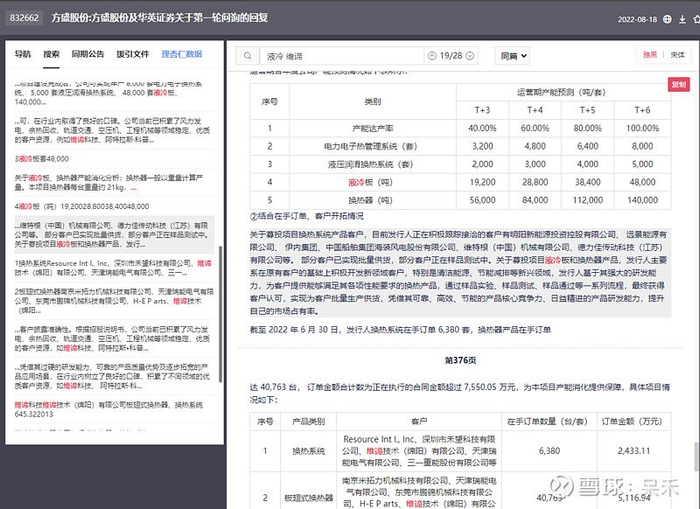Click the left results panel scrollbar
This screenshot has width=700, height=509.
click(221, 313)
